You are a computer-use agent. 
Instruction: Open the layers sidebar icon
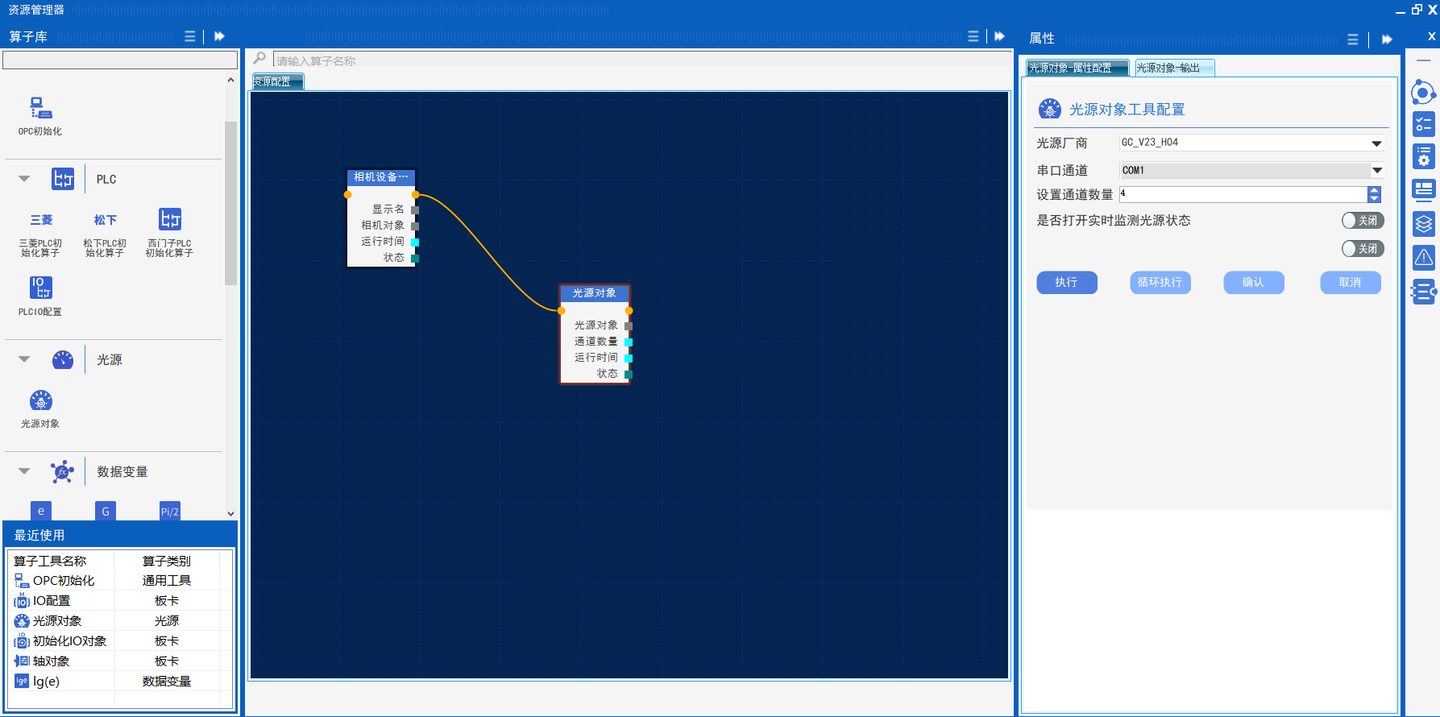(1423, 223)
